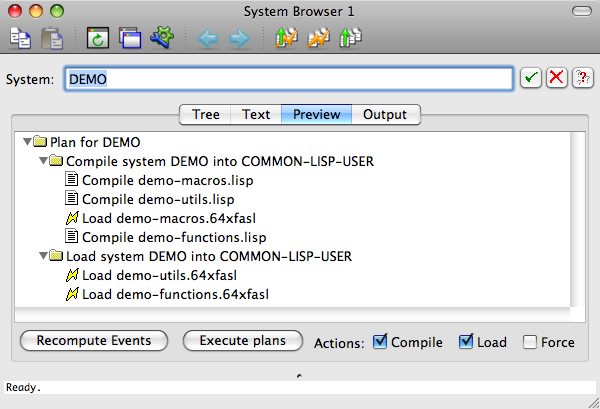Screen dimensions: 600x409
Task: Enable the Force checkbox
Action: click(x=529, y=342)
